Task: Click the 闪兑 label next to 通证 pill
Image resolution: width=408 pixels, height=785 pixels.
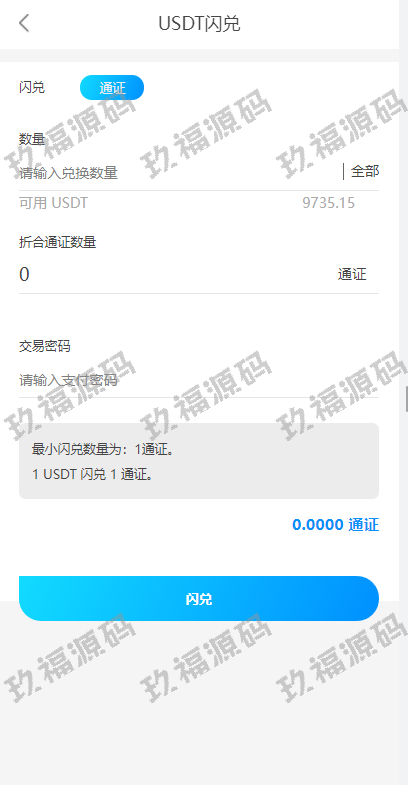Action: 32,87
